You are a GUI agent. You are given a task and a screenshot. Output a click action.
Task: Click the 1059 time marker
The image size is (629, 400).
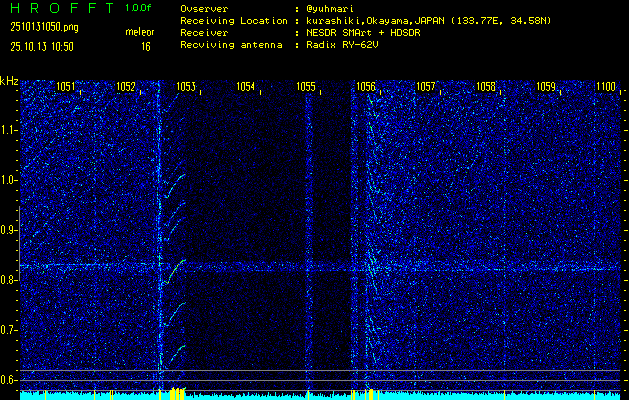546,87
